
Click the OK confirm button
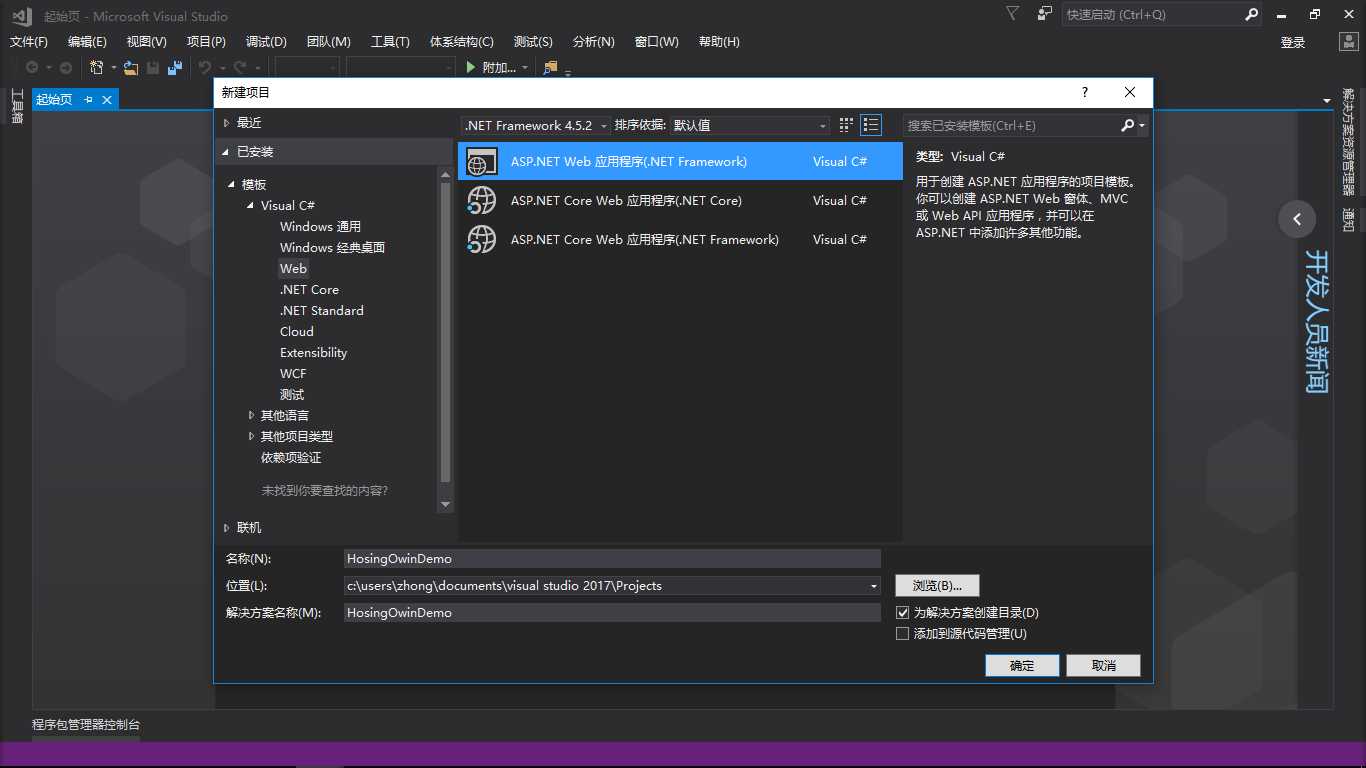pyautogui.click(x=1022, y=666)
